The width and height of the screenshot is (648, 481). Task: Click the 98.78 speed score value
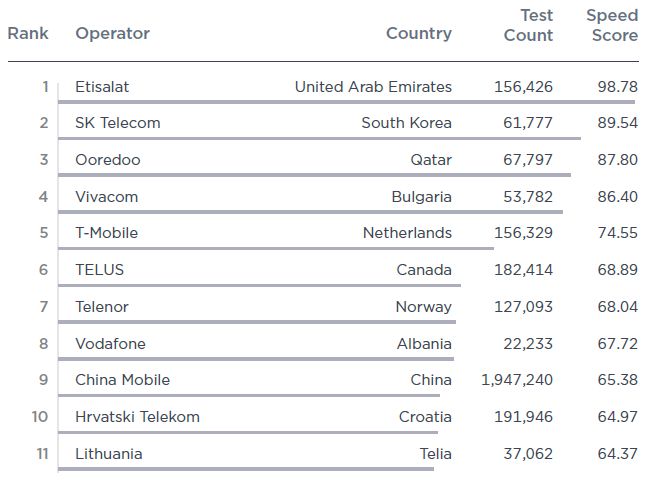pos(616,87)
